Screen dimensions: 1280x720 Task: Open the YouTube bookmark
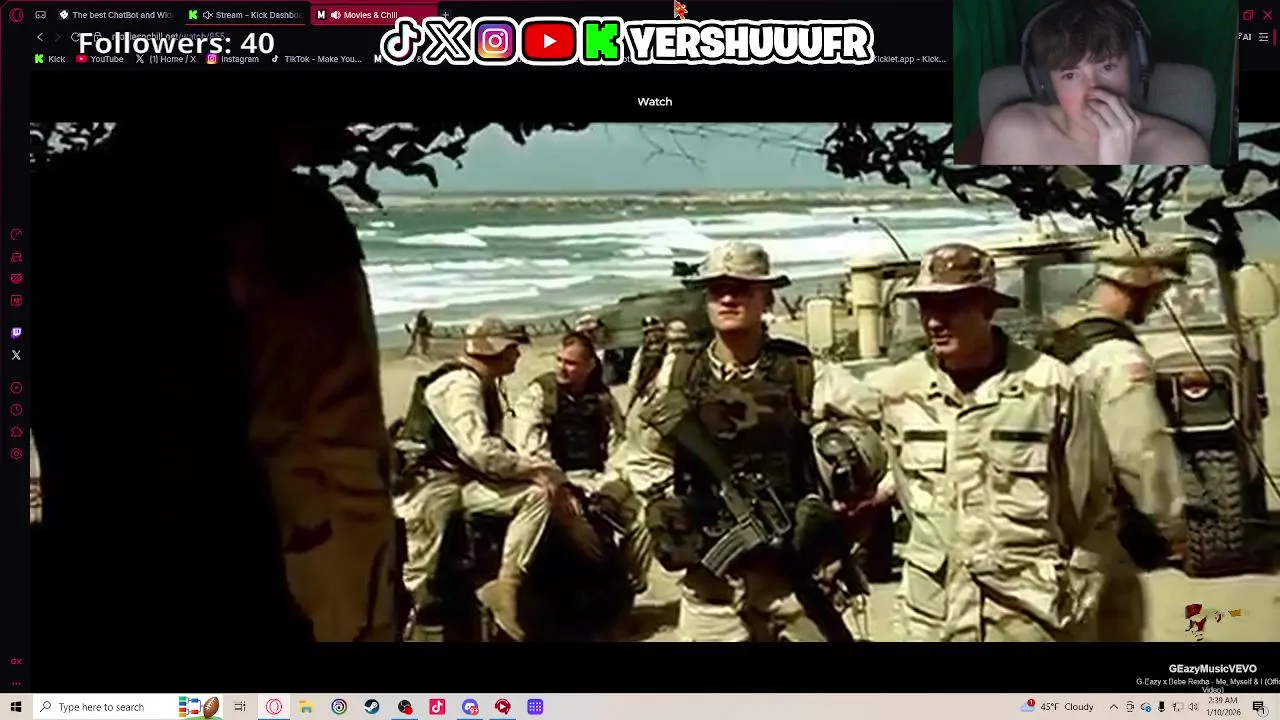tap(100, 59)
